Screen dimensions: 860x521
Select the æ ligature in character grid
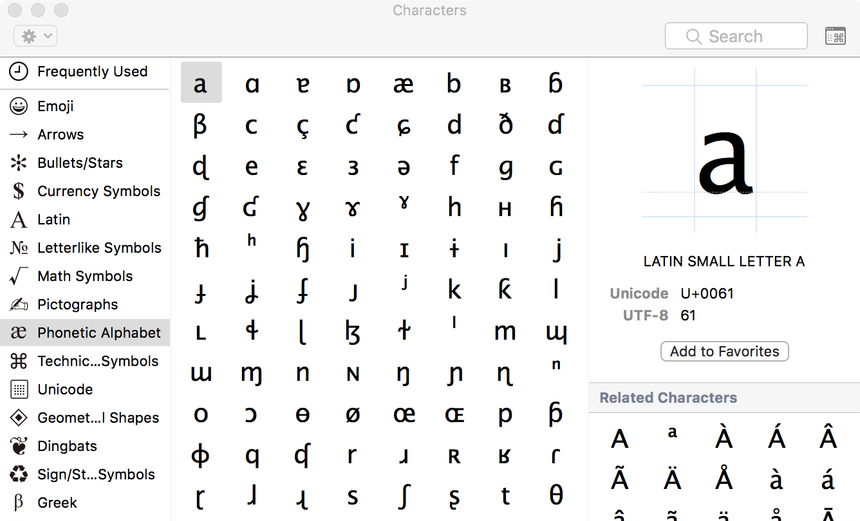pos(403,84)
